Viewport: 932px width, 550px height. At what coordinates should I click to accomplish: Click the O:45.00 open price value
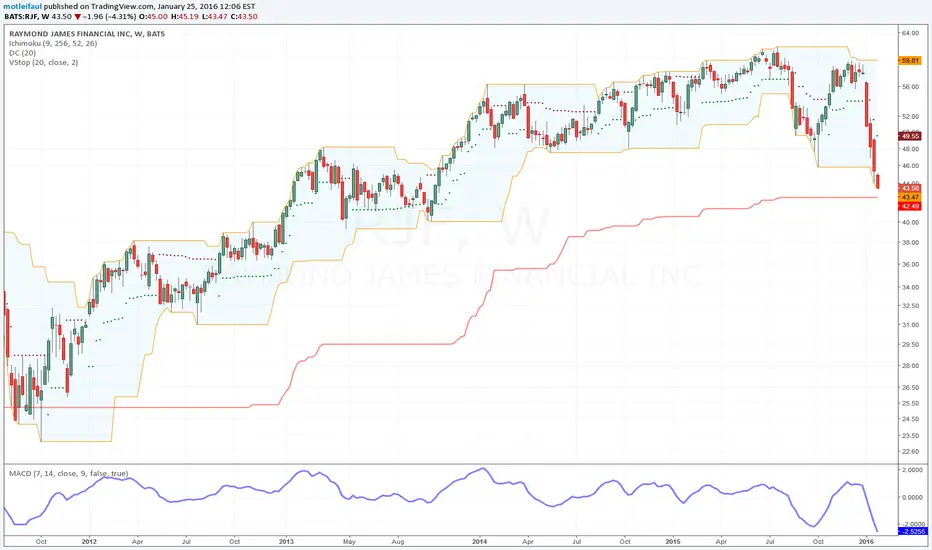[154, 16]
